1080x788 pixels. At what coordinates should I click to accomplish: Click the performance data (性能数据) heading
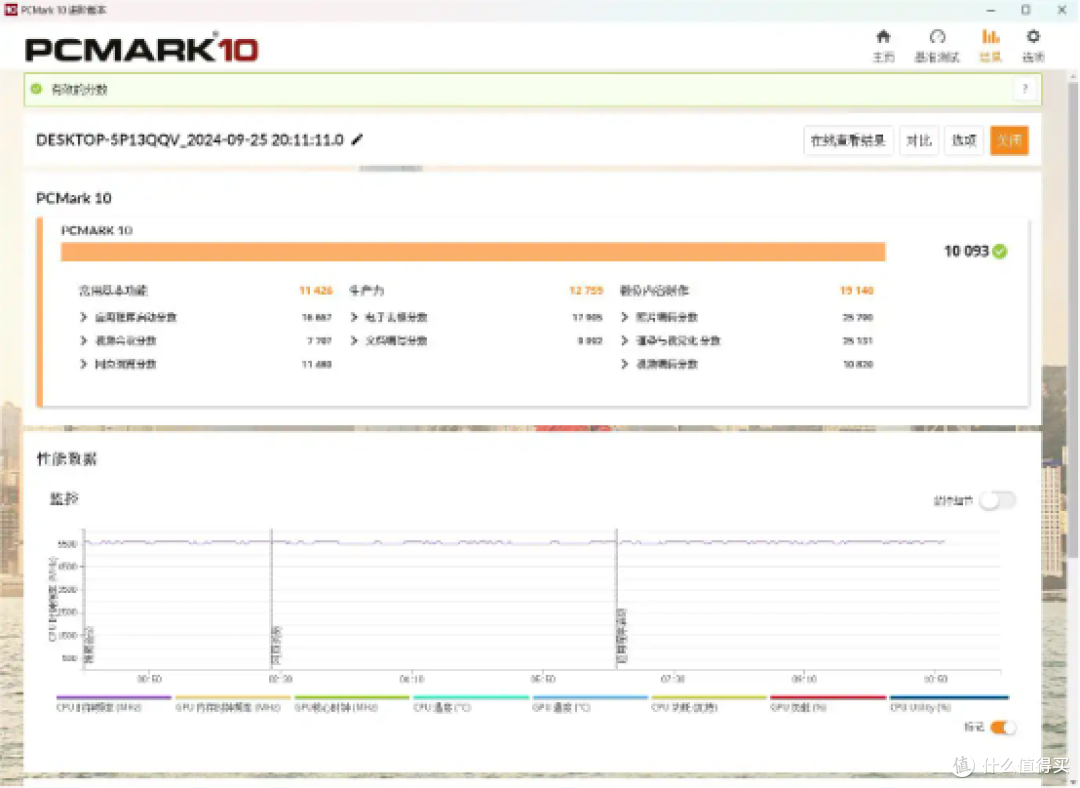(x=67, y=459)
